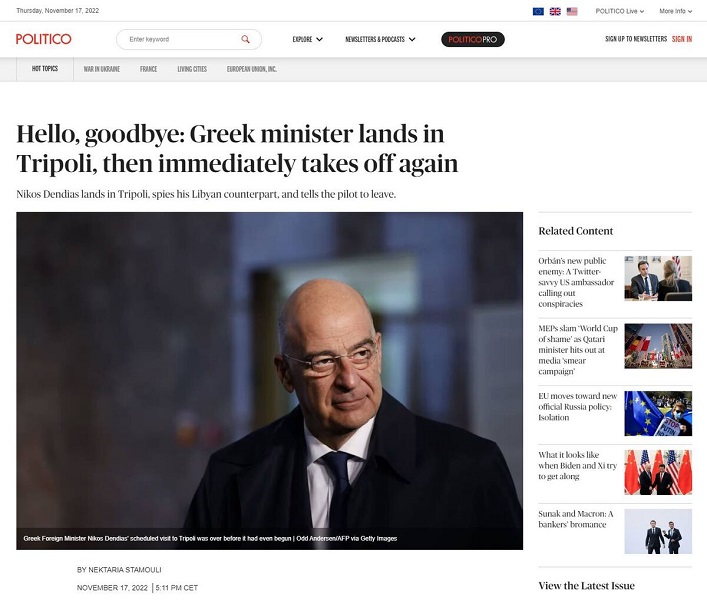Screen dimensions: 707x600
Task: Open the POLITICO logo home link
Action: (44, 39)
